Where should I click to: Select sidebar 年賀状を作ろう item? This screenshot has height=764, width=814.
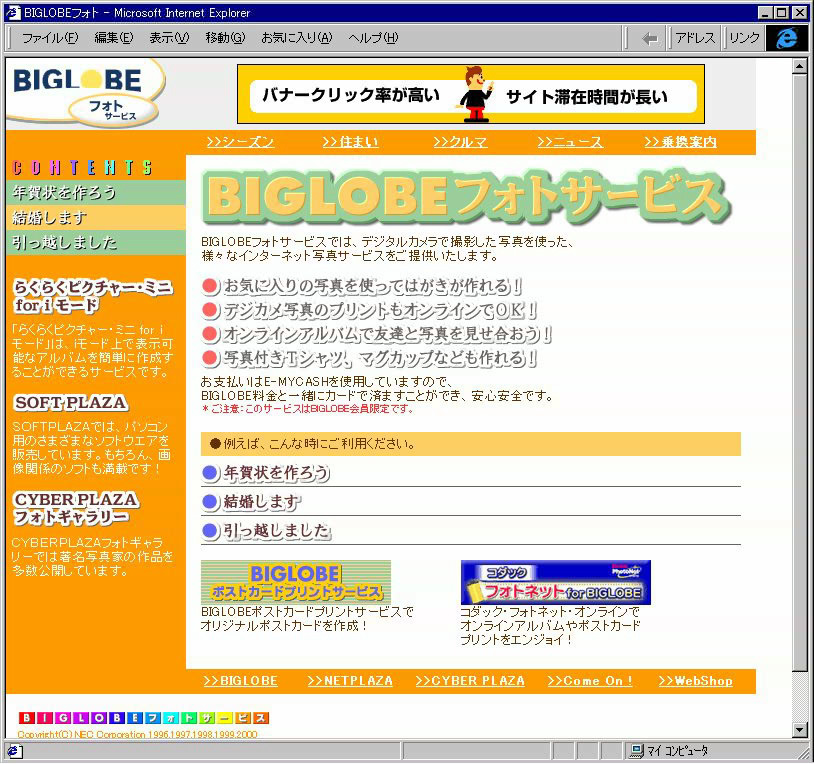96,193
